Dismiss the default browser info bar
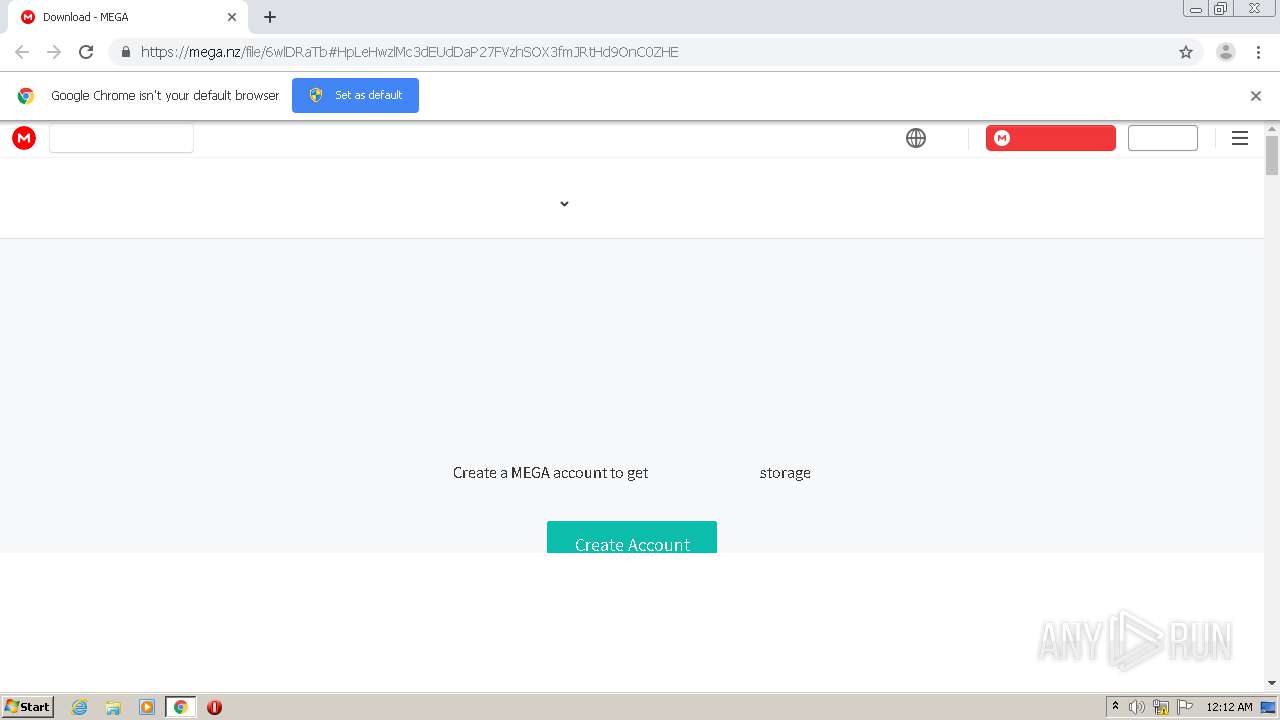Image resolution: width=1280 pixels, height=720 pixels. [1256, 96]
